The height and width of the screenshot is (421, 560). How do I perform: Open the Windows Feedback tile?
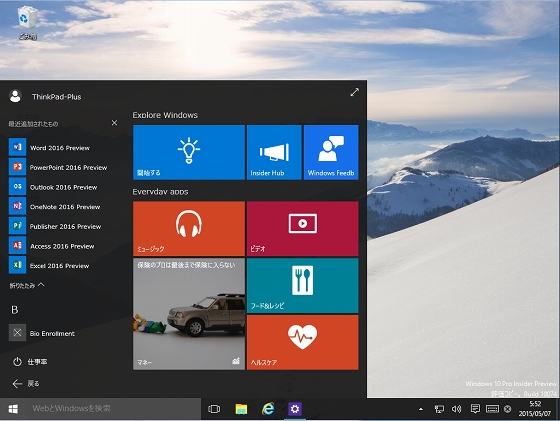coord(331,152)
